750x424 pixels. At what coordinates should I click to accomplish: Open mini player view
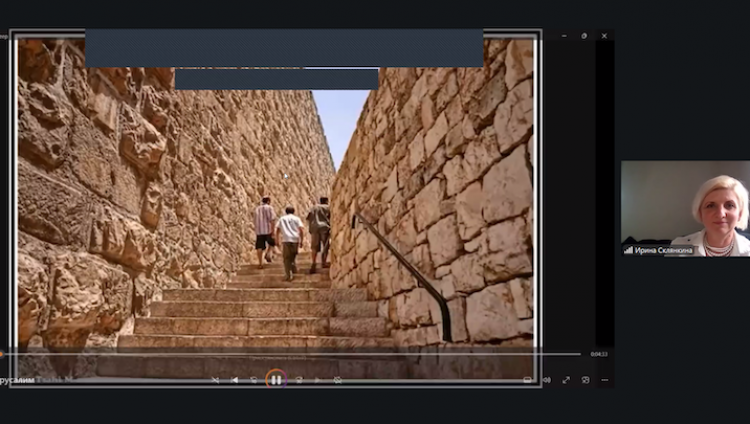585,380
